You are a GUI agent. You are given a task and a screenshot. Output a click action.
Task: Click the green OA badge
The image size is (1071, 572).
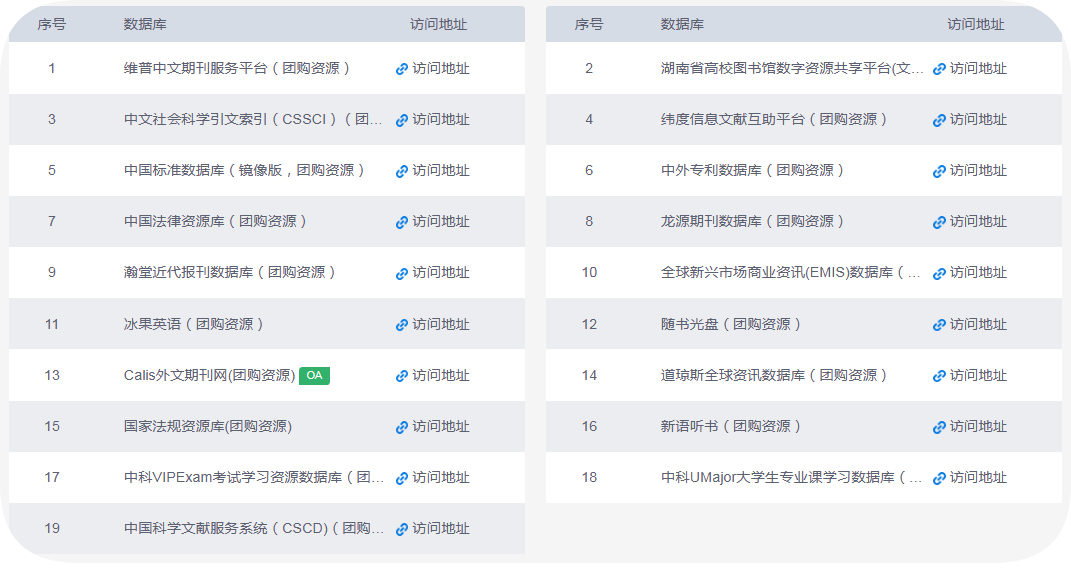point(314,376)
